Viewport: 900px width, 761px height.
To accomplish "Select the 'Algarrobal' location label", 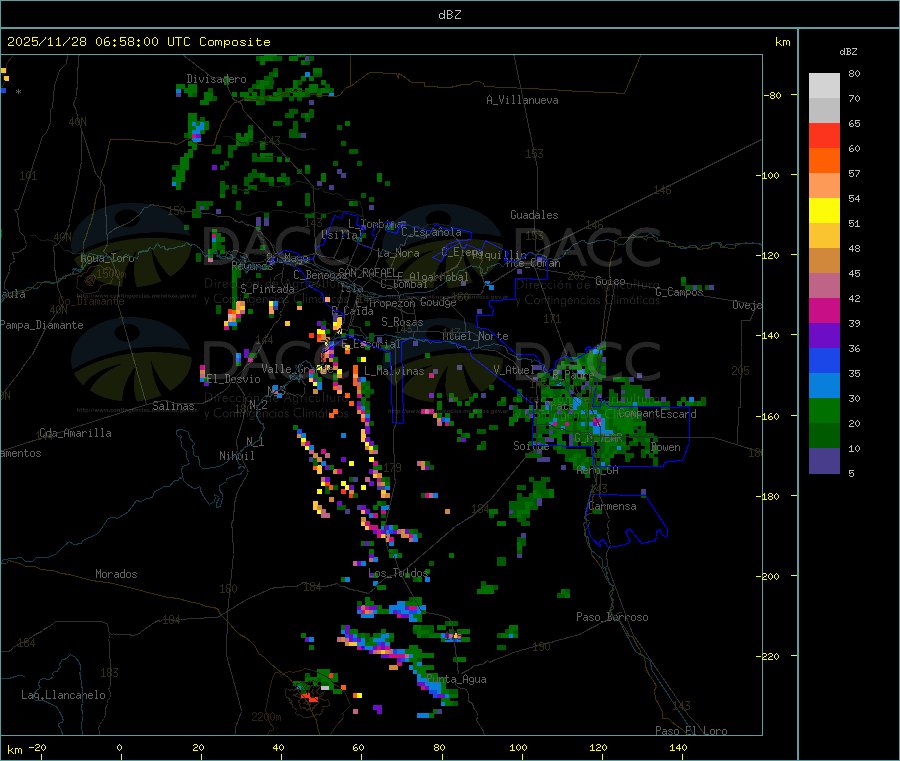I will (x=439, y=277).
